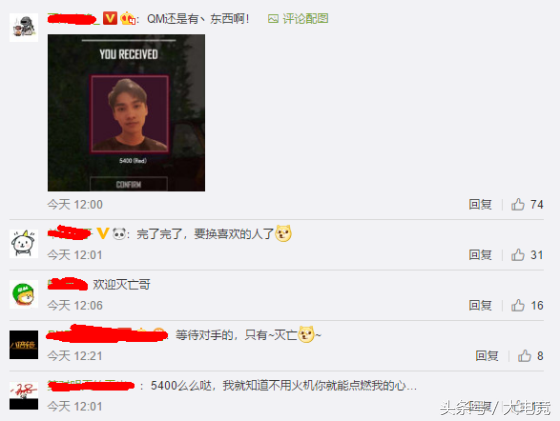Open the green-helmet dog avatar profile

coord(24,294)
